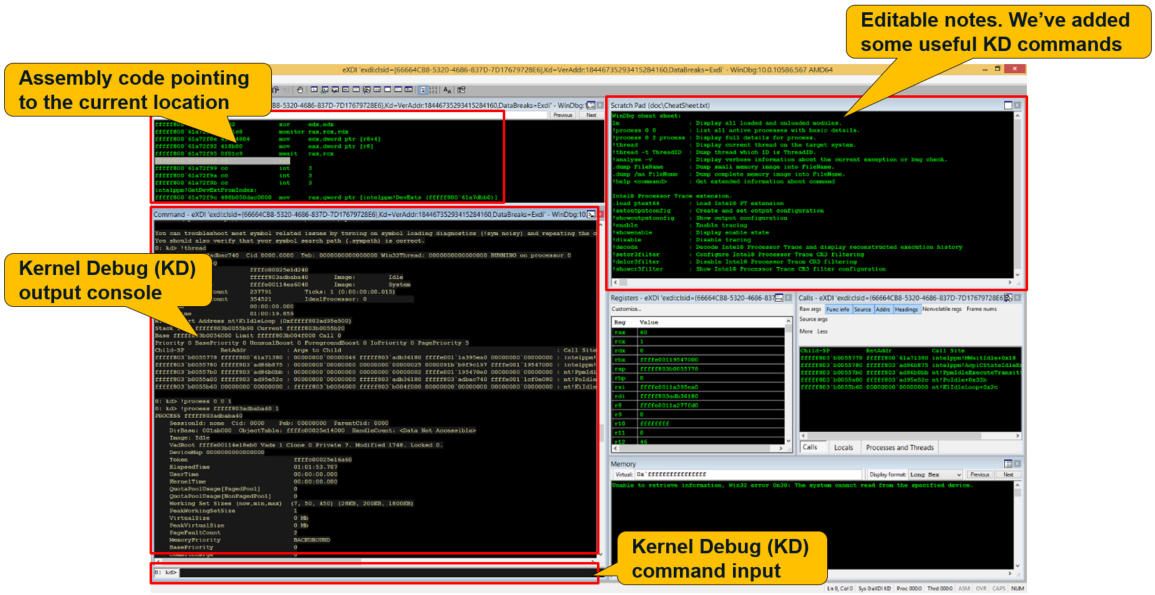This screenshot has width=1155, height=595.
Task: Click Ln 0, Col 0 in status bar
Action: tap(840, 589)
